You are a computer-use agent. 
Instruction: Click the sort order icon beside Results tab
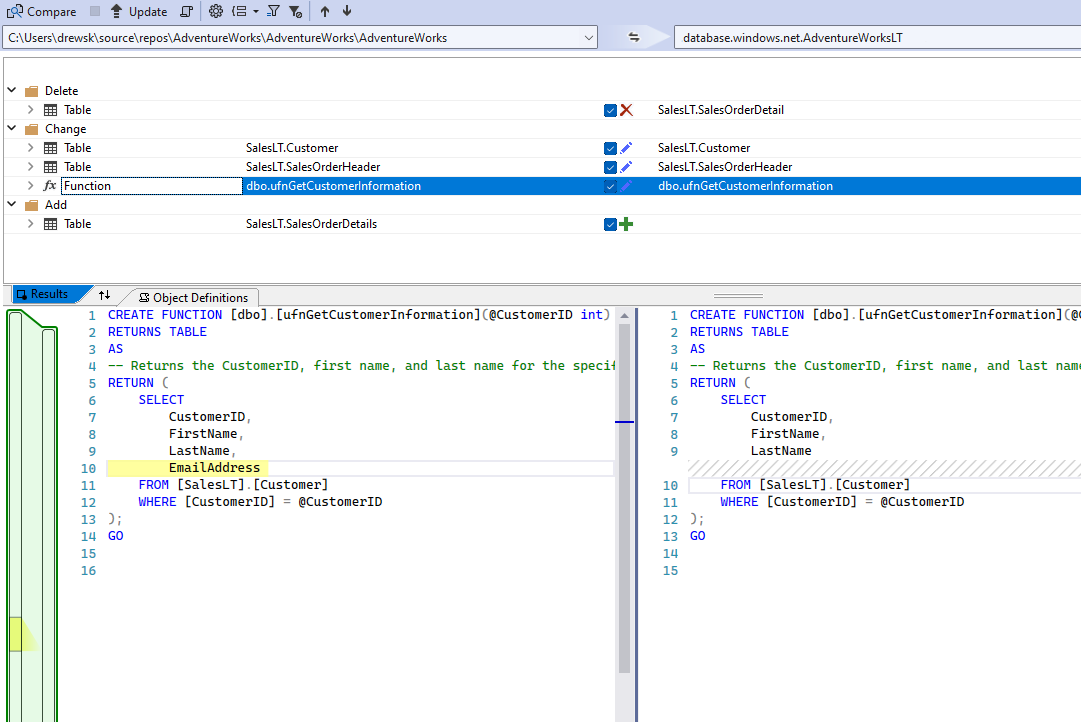tap(104, 295)
